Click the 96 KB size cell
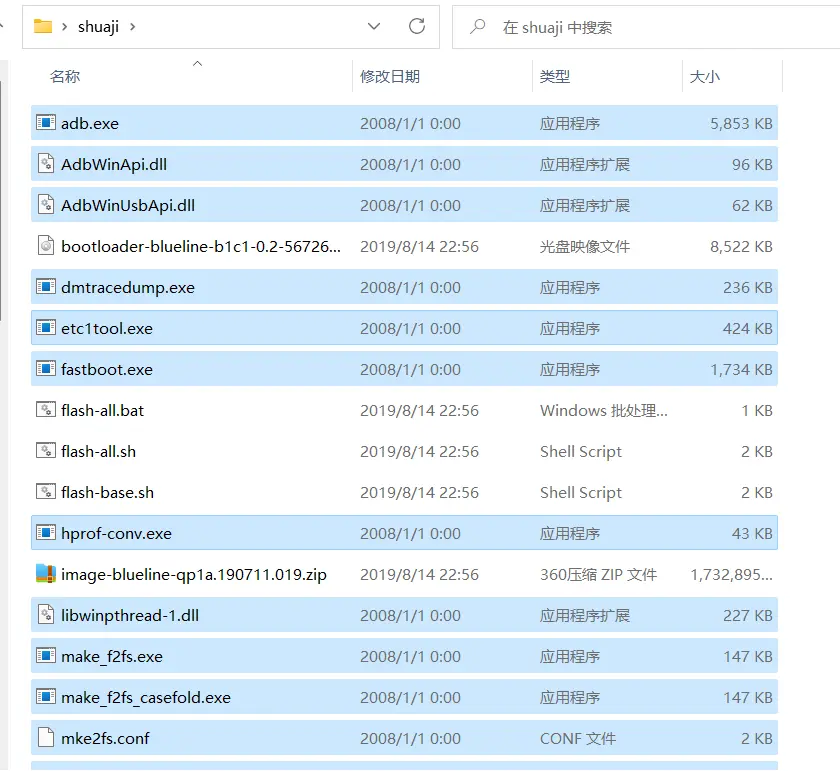The height and width of the screenshot is (771, 840). (752, 164)
